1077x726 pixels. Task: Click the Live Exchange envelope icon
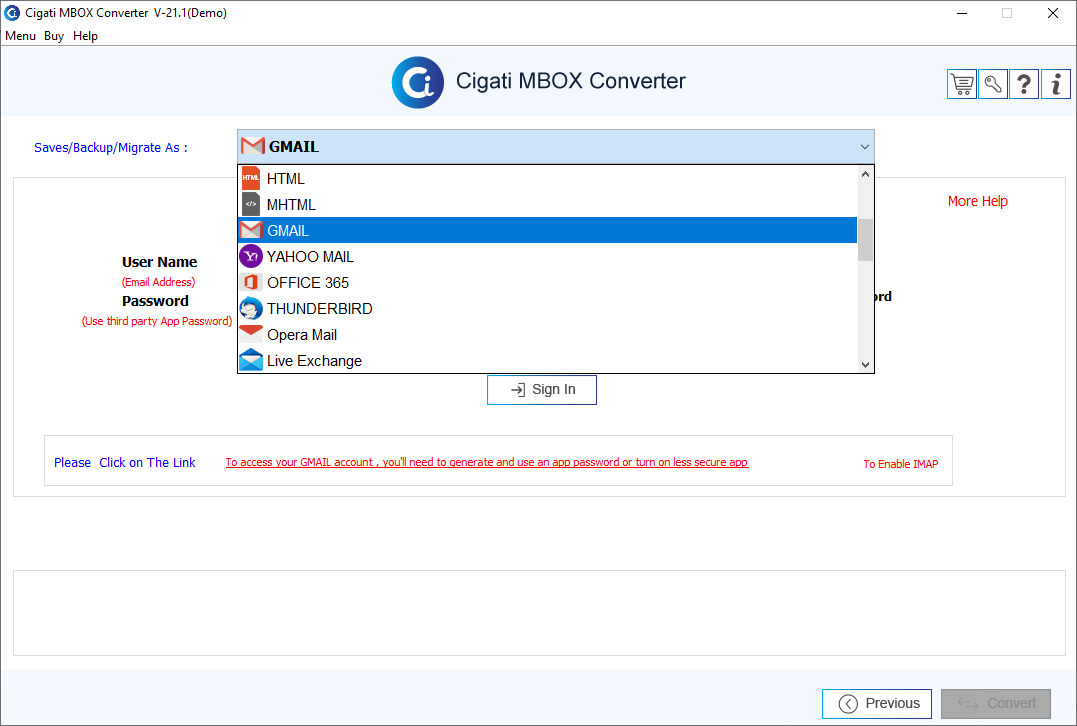(251, 361)
